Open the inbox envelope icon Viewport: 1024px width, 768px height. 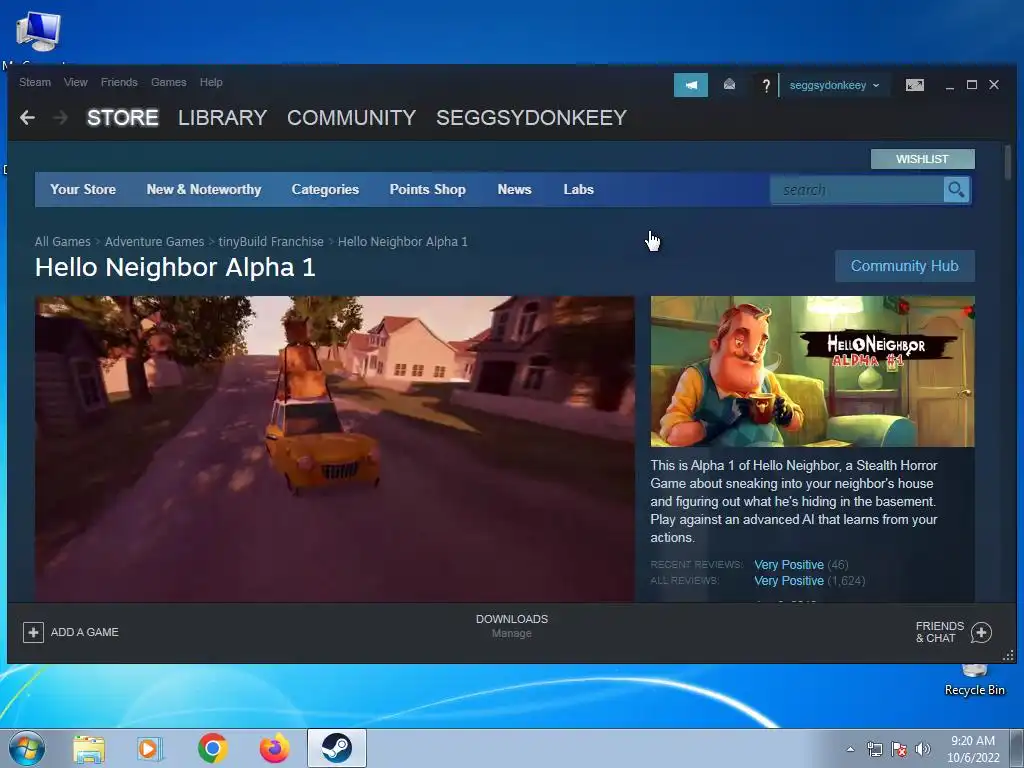pyautogui.click(x=729, y=85)
